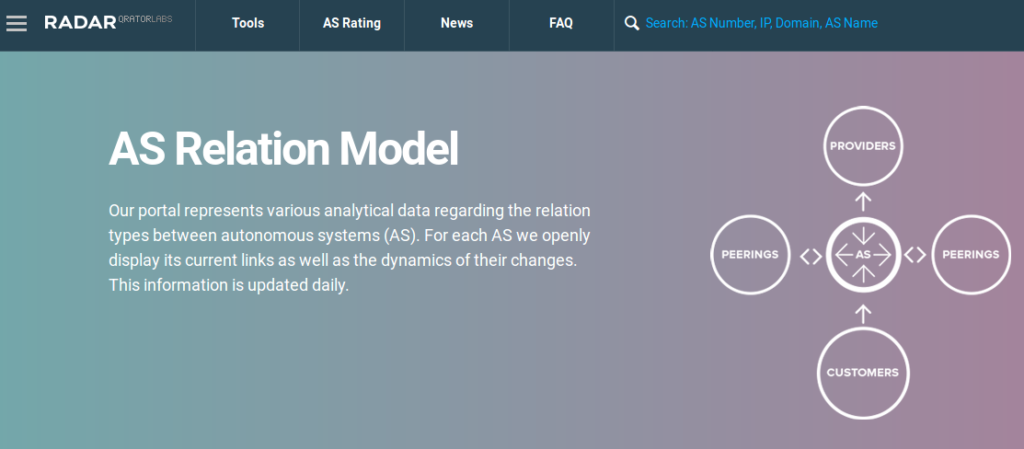Click the central AS circle
Screen dimensions: 1024x449
(863, 254)
